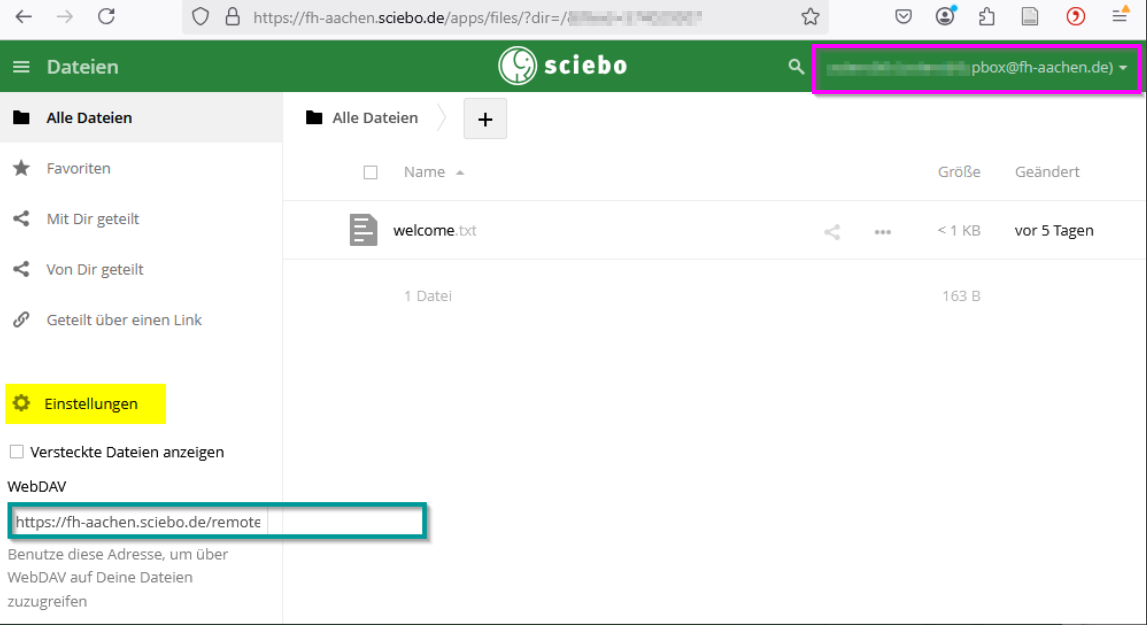1147x625 pixels.
Task: Enable Versteckte Dateien anzeigen checkbox
Action: (16, 452)
